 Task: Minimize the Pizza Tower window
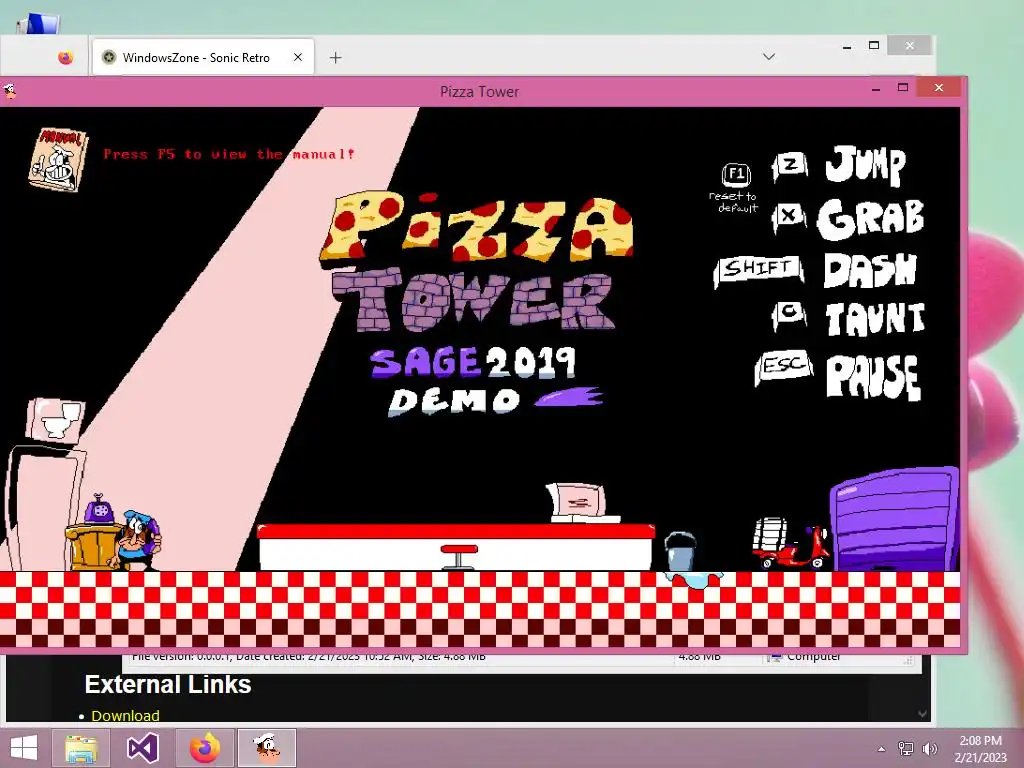pos(876,89)
